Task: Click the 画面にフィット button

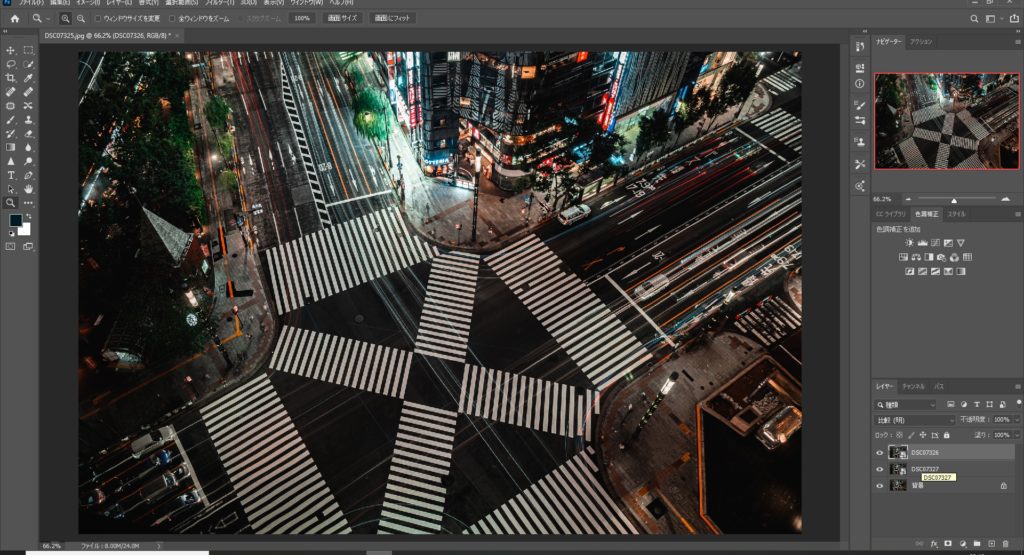Action: tap(392, 18)
